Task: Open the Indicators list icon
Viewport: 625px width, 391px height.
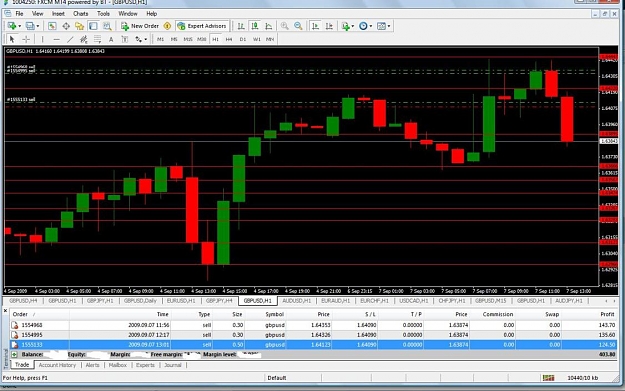Action: [x=346, y=26]
